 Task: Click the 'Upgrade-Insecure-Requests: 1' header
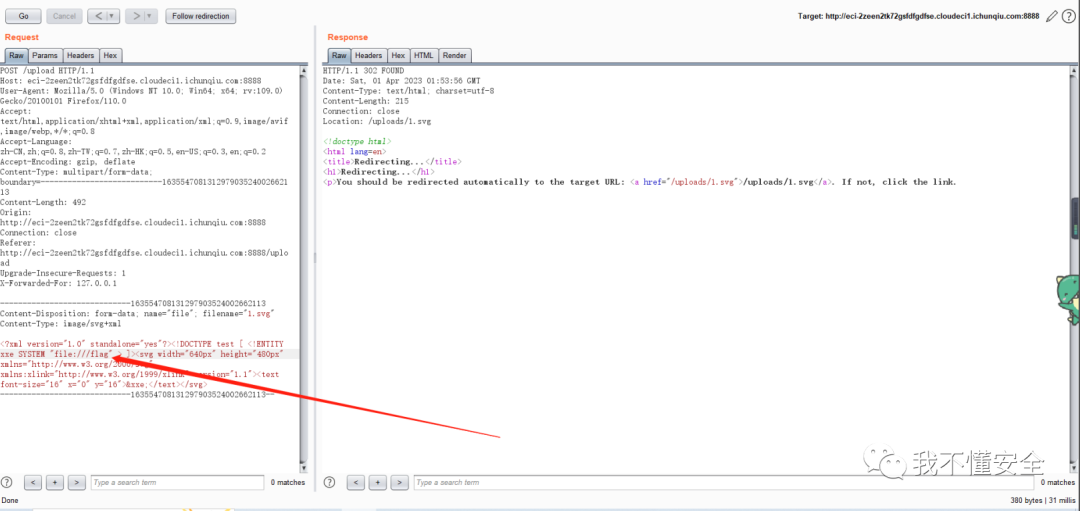coord(63,273)
